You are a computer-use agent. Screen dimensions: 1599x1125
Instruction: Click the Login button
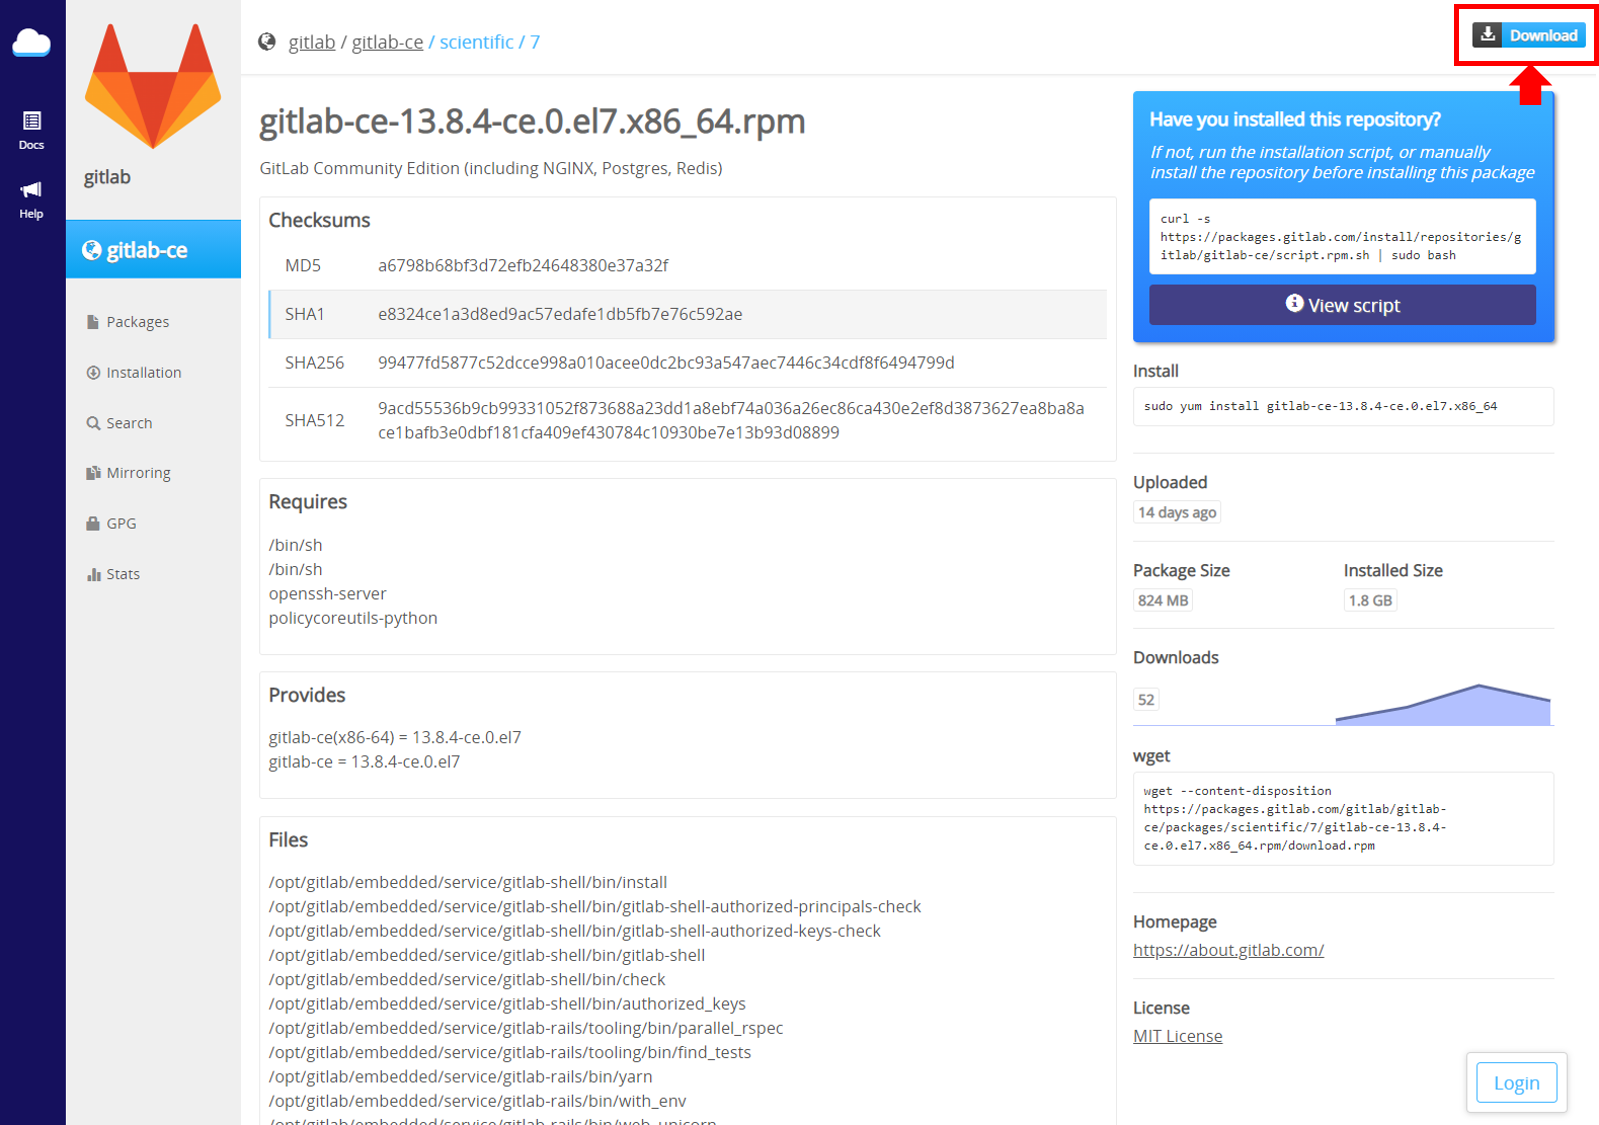1516,1083
